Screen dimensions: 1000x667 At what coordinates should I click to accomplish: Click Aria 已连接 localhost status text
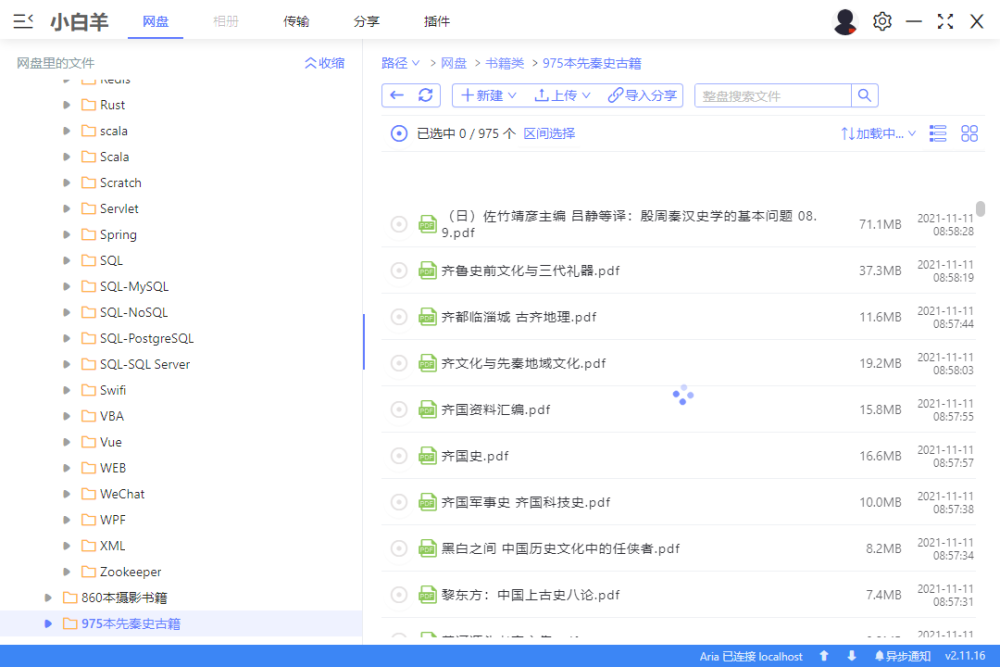751,656
